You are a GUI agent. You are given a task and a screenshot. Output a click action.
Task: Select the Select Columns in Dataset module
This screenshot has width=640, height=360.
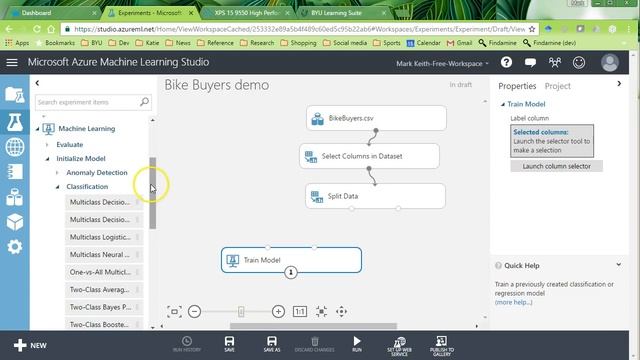click(x=369, y=156)
